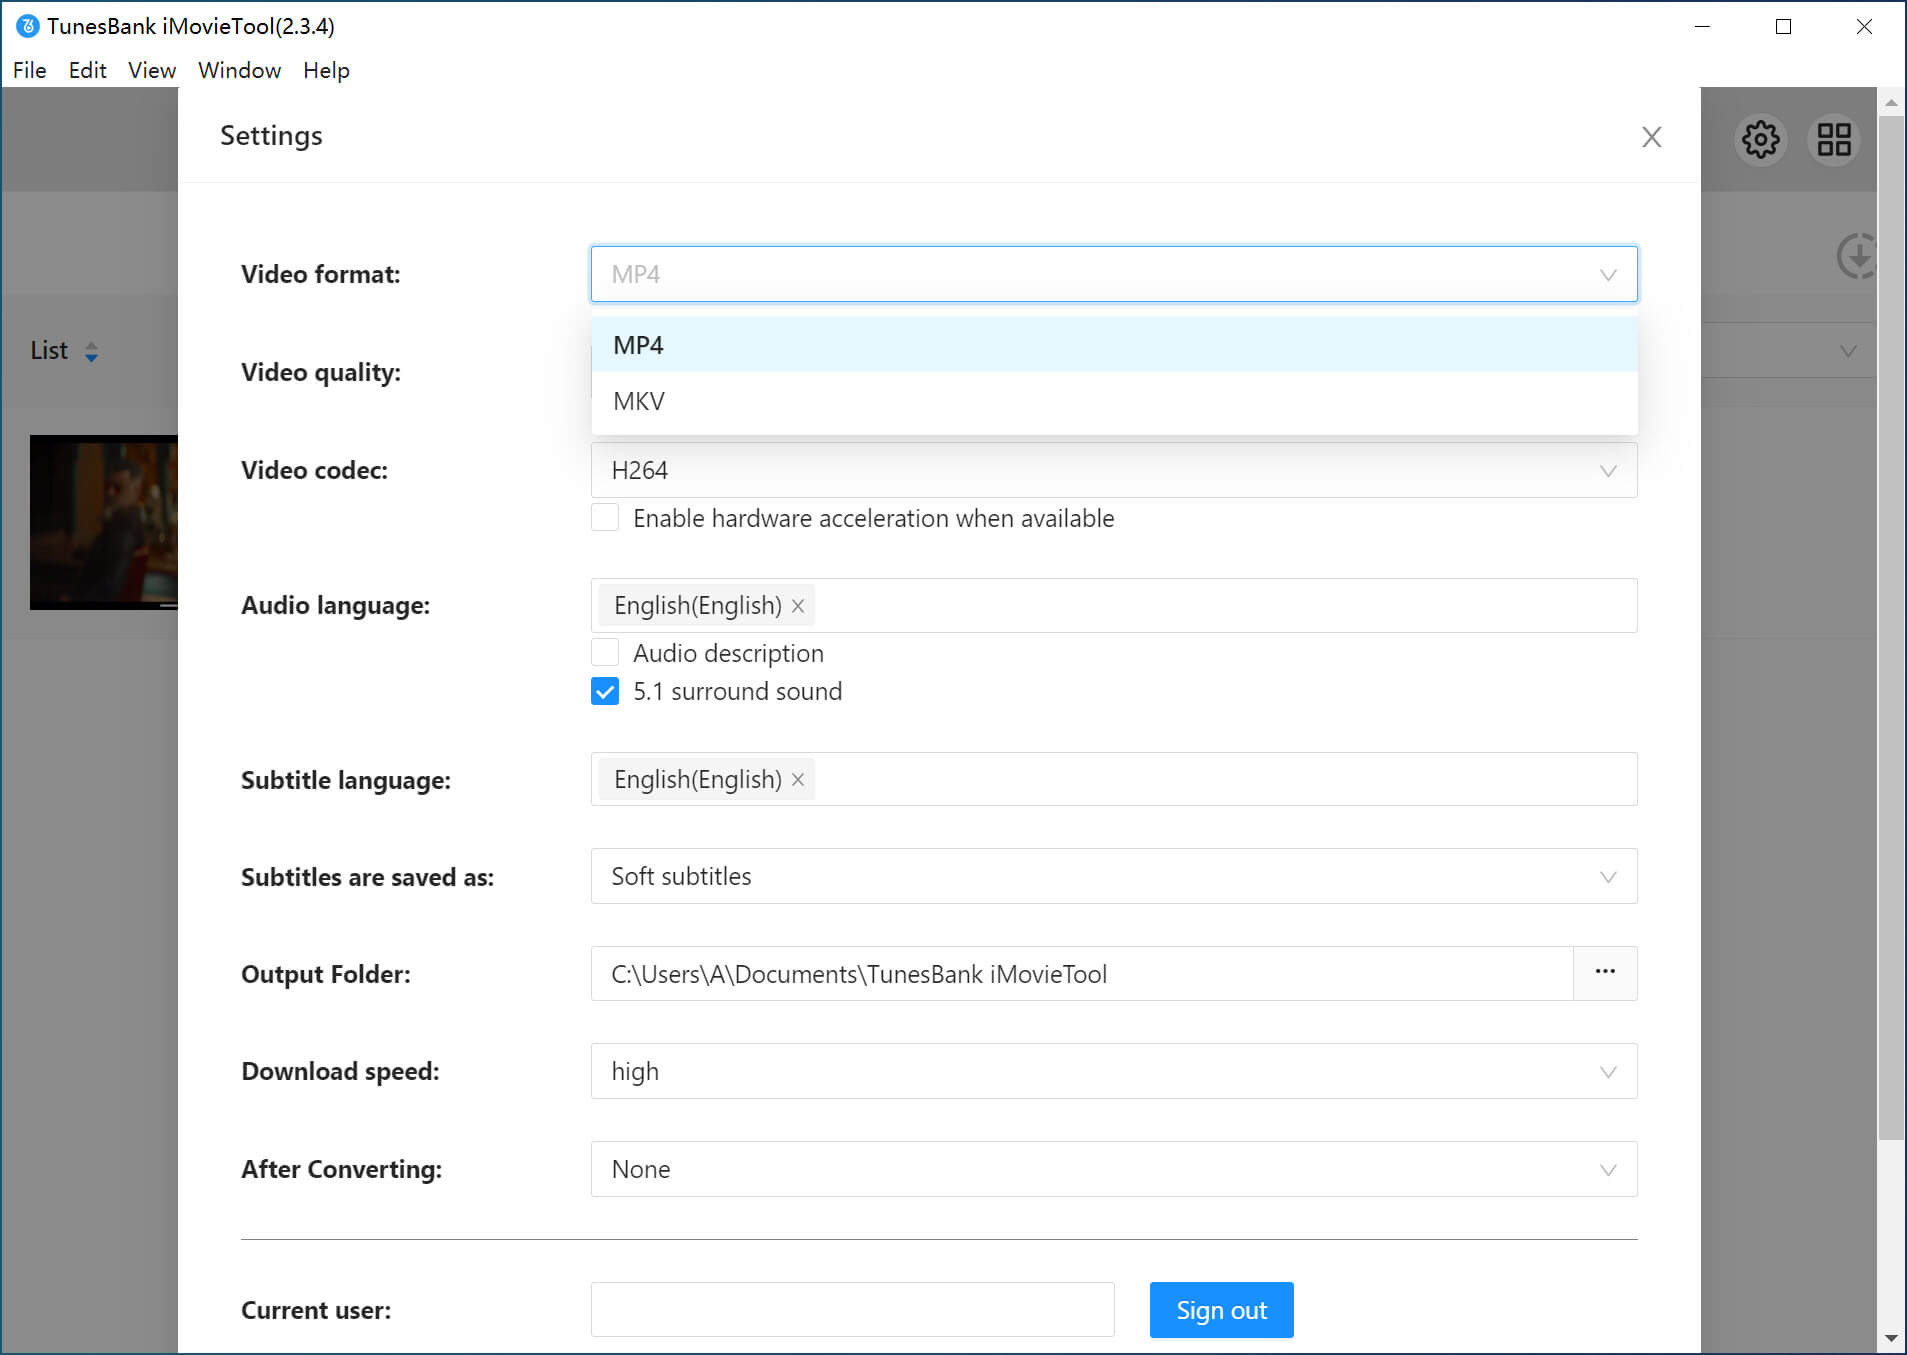1907x1355 pixels.
Task: Uncheck 5.1 surround sound
Action: click(605, 691)
